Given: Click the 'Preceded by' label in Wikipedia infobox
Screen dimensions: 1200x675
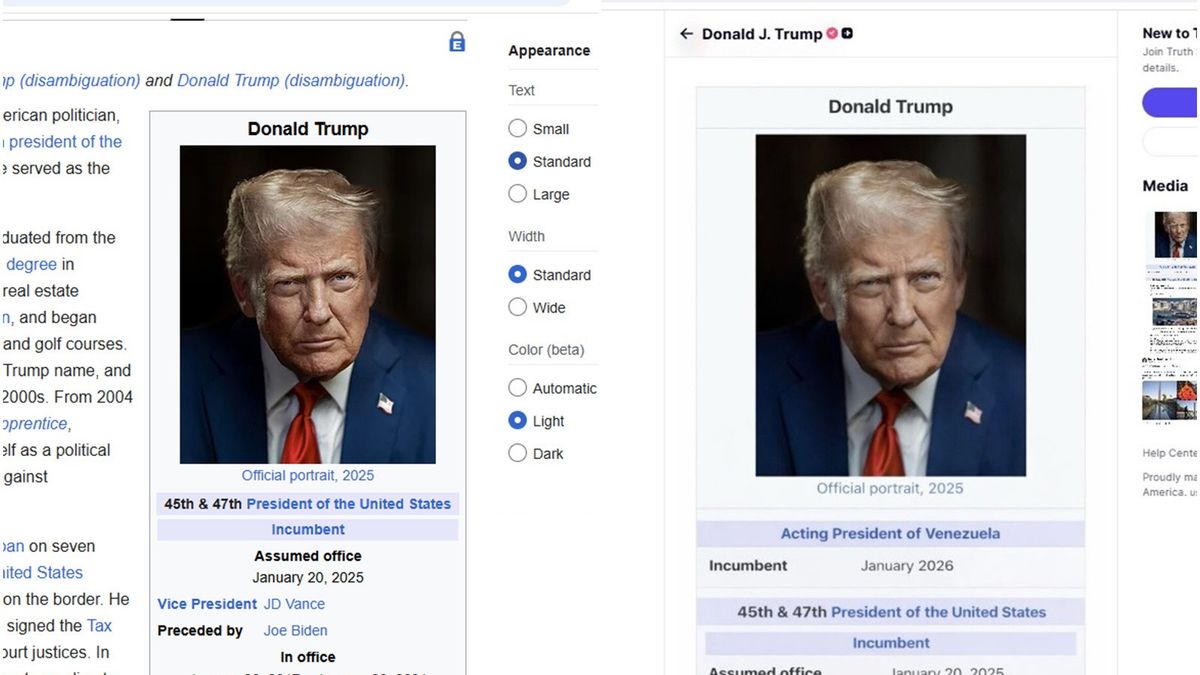Looking at the screenshot, I should (x=200, y=631).
